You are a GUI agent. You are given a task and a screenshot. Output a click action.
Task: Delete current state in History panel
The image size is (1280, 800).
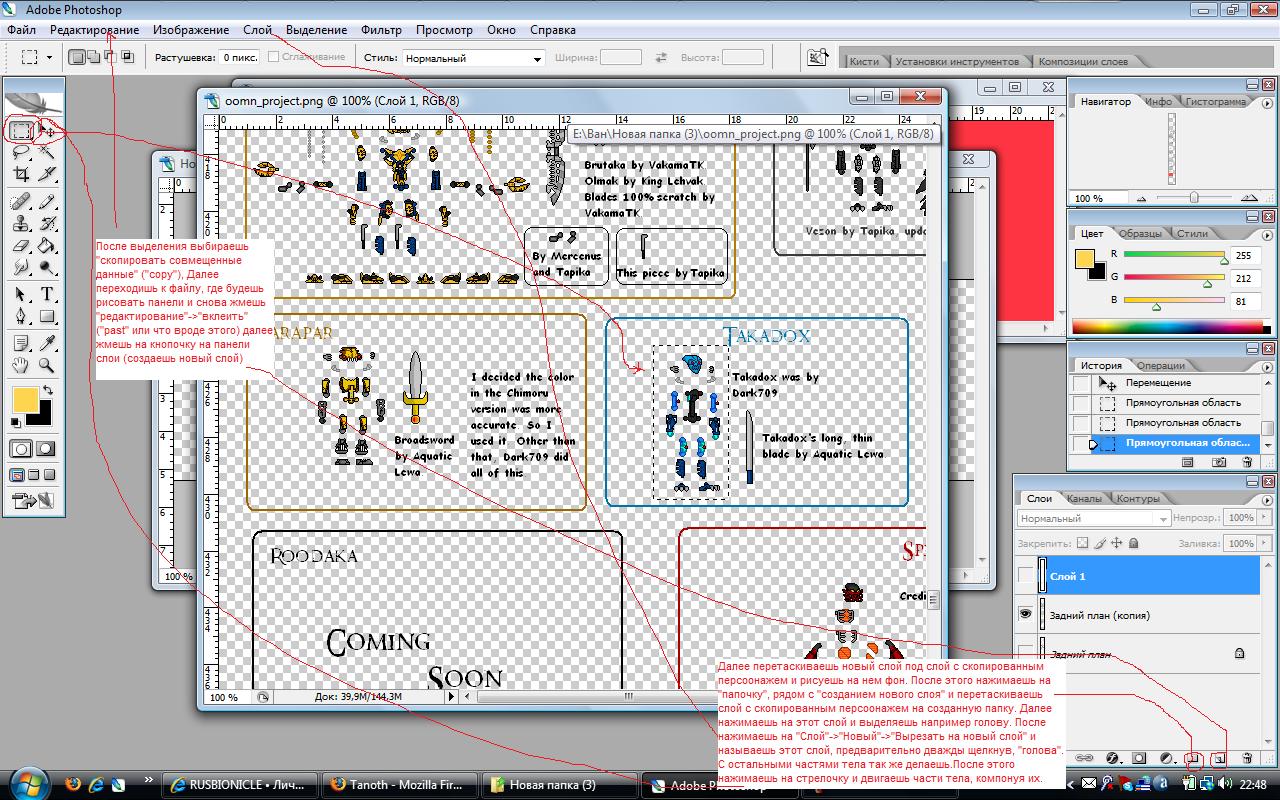pos(1247,462)
